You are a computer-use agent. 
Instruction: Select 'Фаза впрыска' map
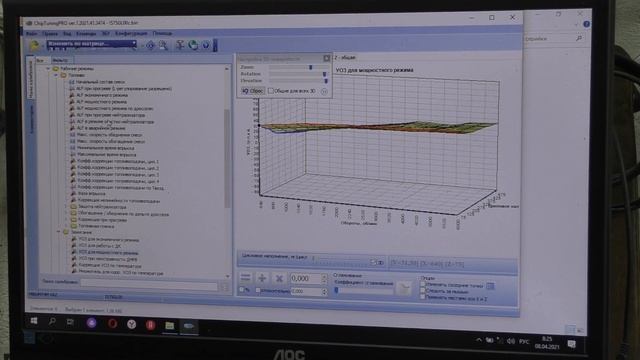coord(91,194)
